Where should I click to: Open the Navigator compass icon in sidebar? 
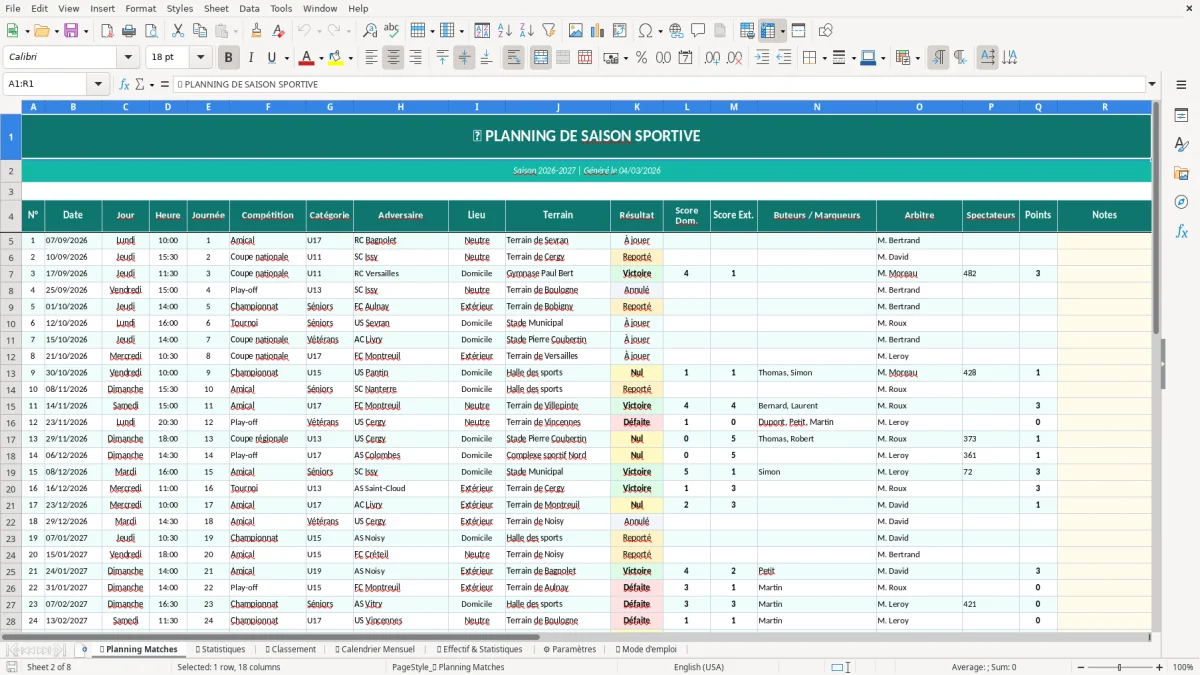click(1181, 202)
